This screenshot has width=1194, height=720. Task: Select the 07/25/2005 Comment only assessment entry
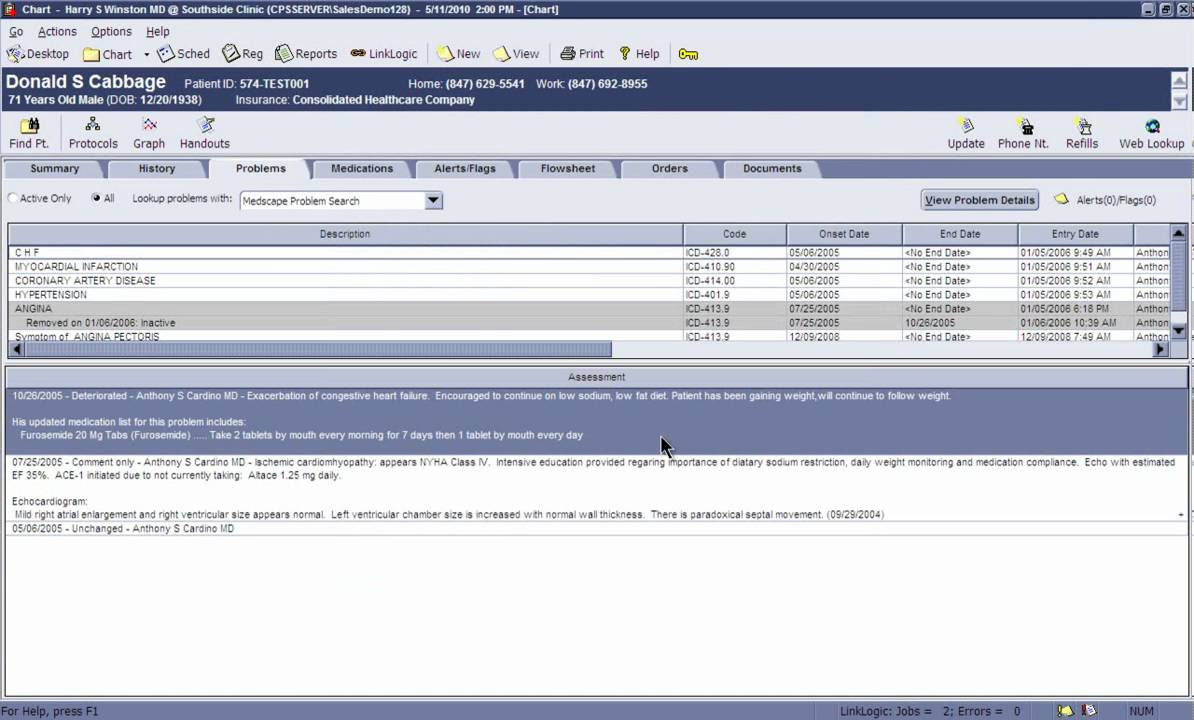point(596,488)
